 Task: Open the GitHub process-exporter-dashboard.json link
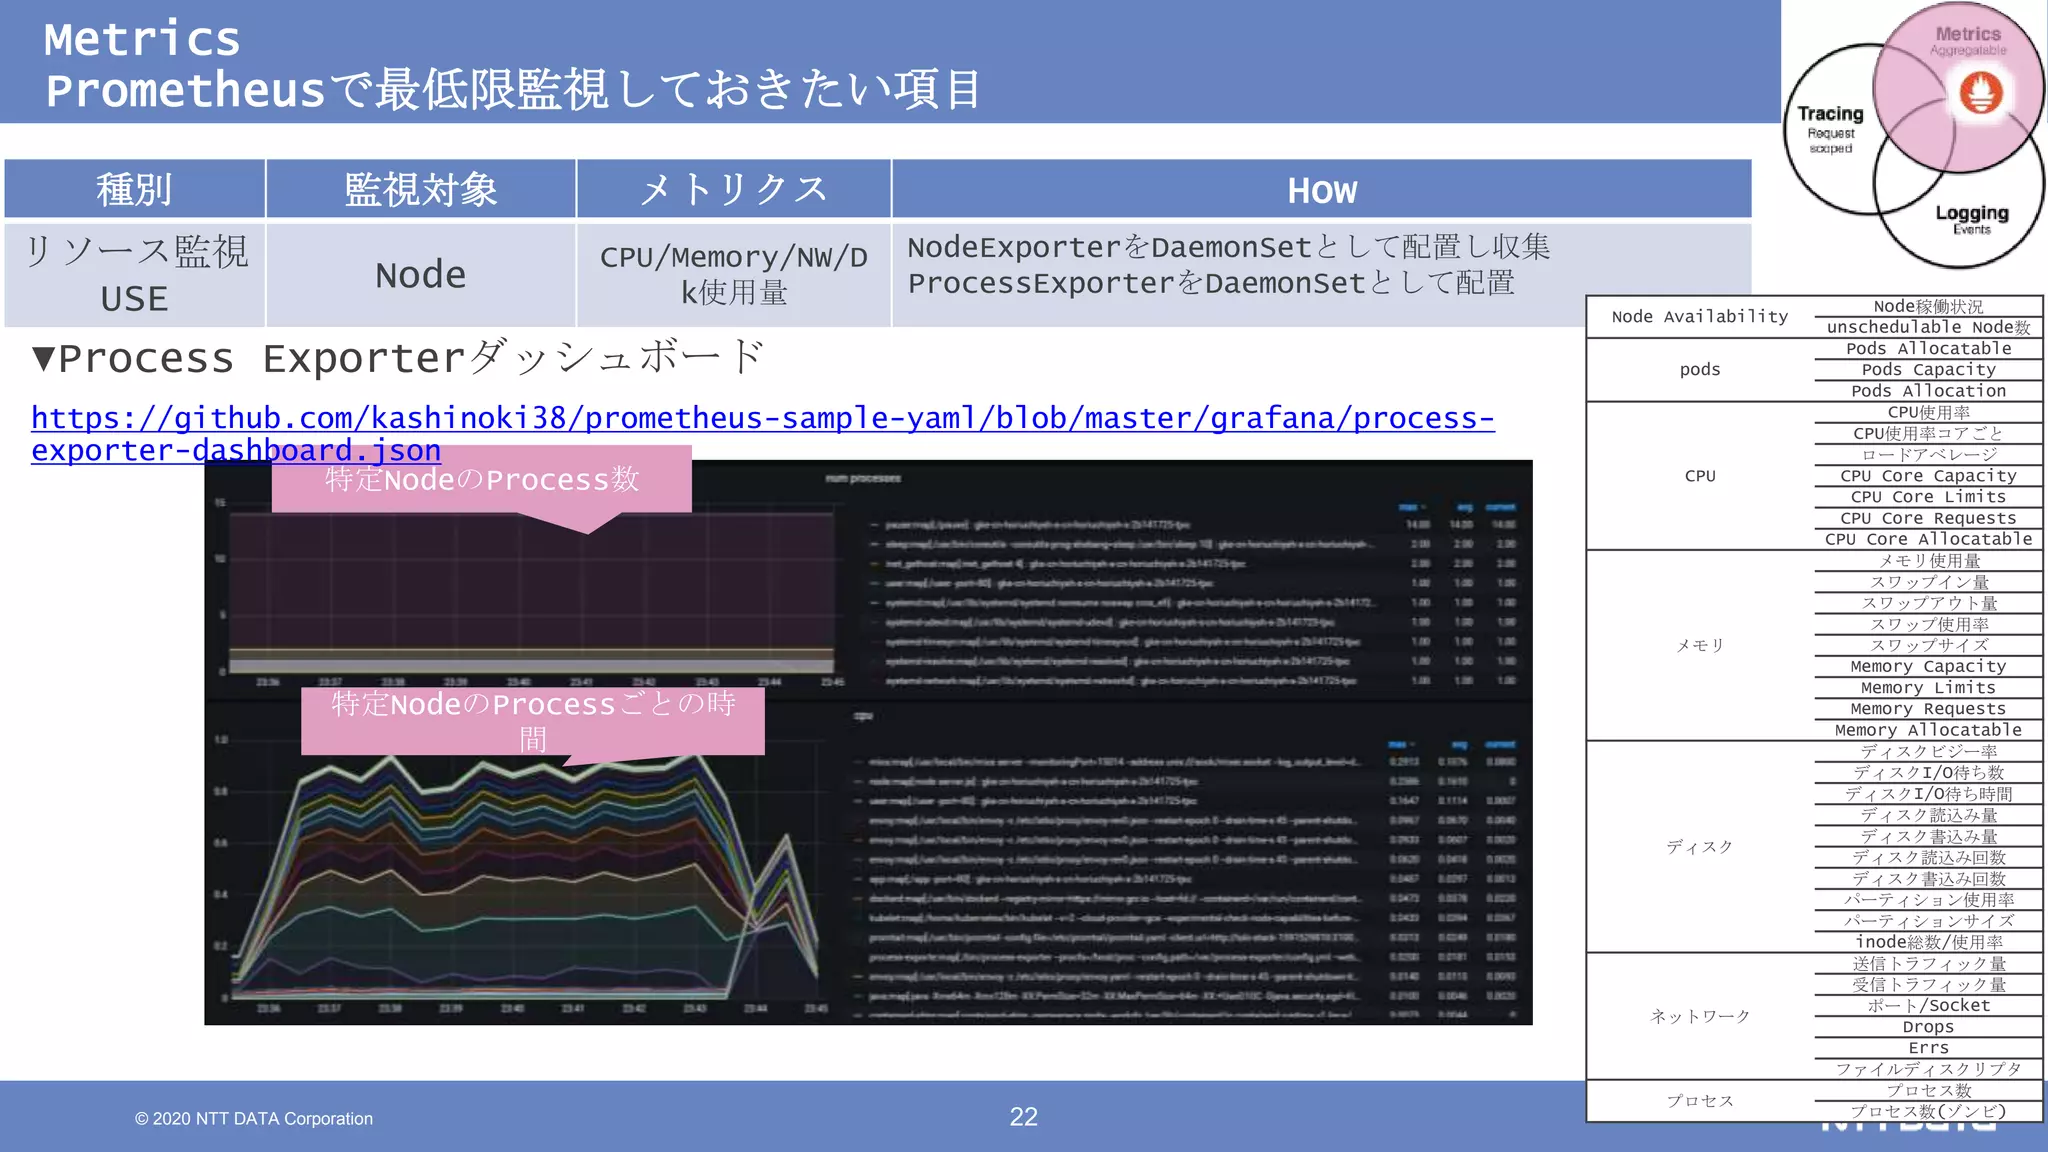tap(762, 433)
